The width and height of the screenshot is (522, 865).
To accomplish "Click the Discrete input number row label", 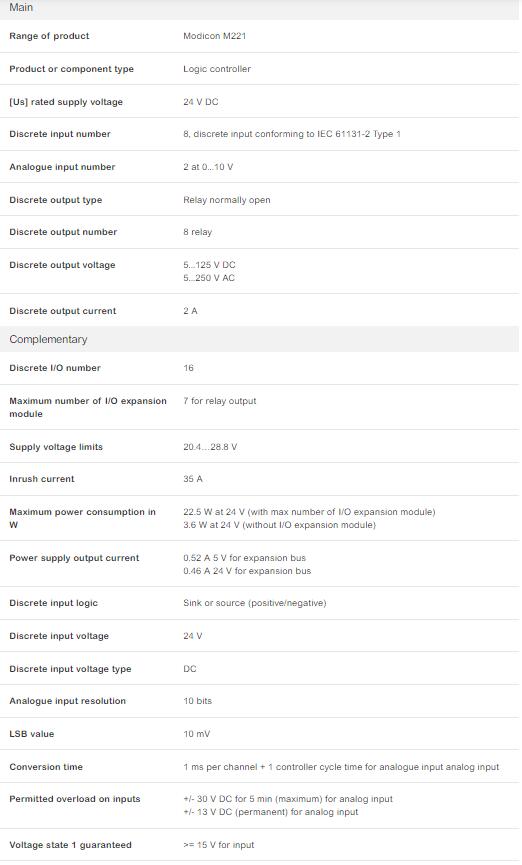I will point(60,134).
